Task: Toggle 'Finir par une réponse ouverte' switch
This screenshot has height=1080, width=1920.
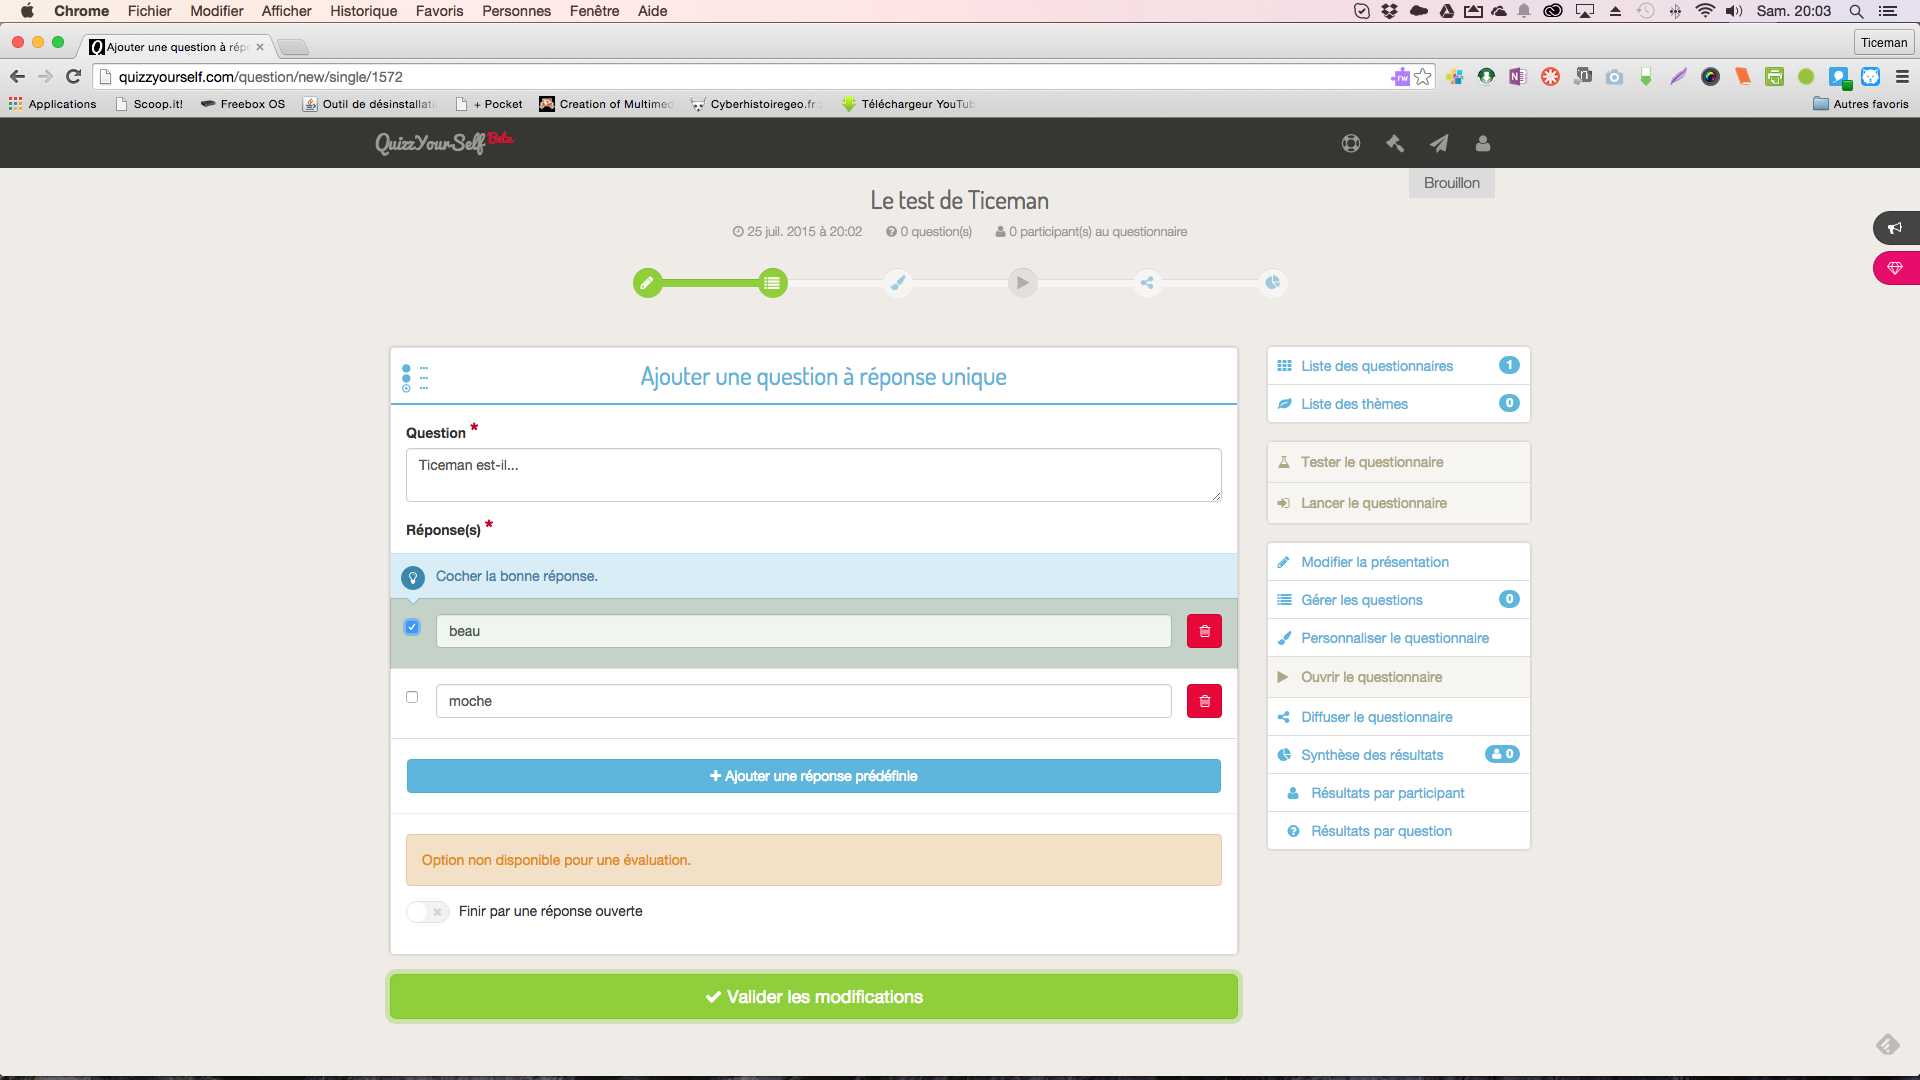Action: (x=428, y=911)
